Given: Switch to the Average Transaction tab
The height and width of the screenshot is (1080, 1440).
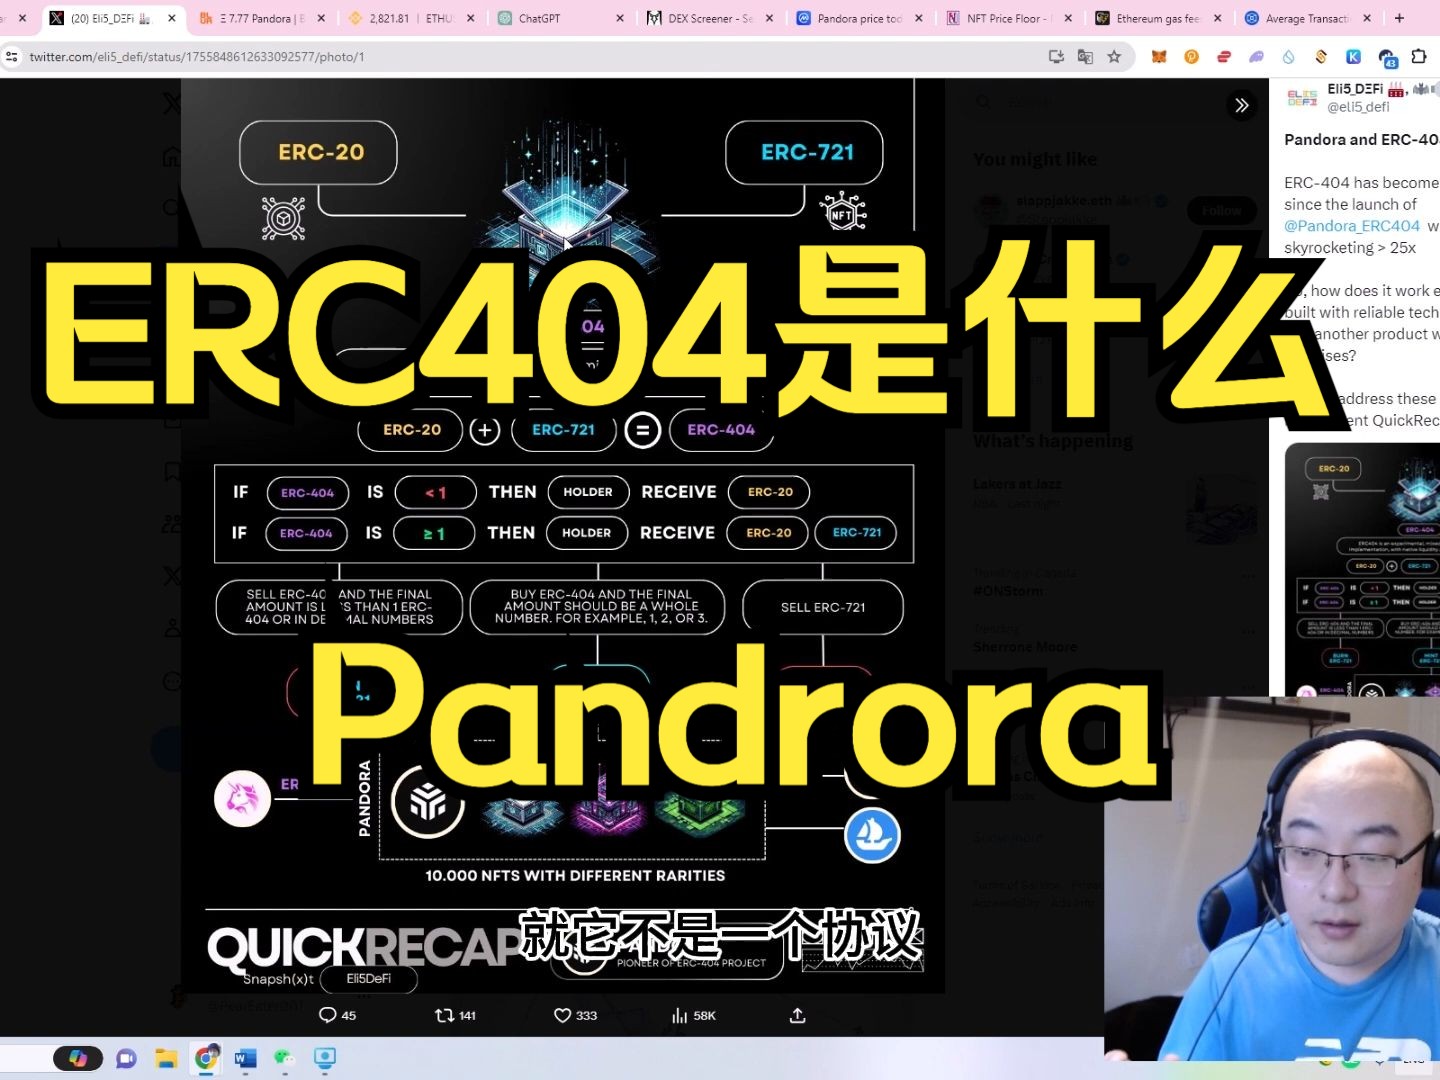Looking at the screenshot, I should click(1308, 18).
